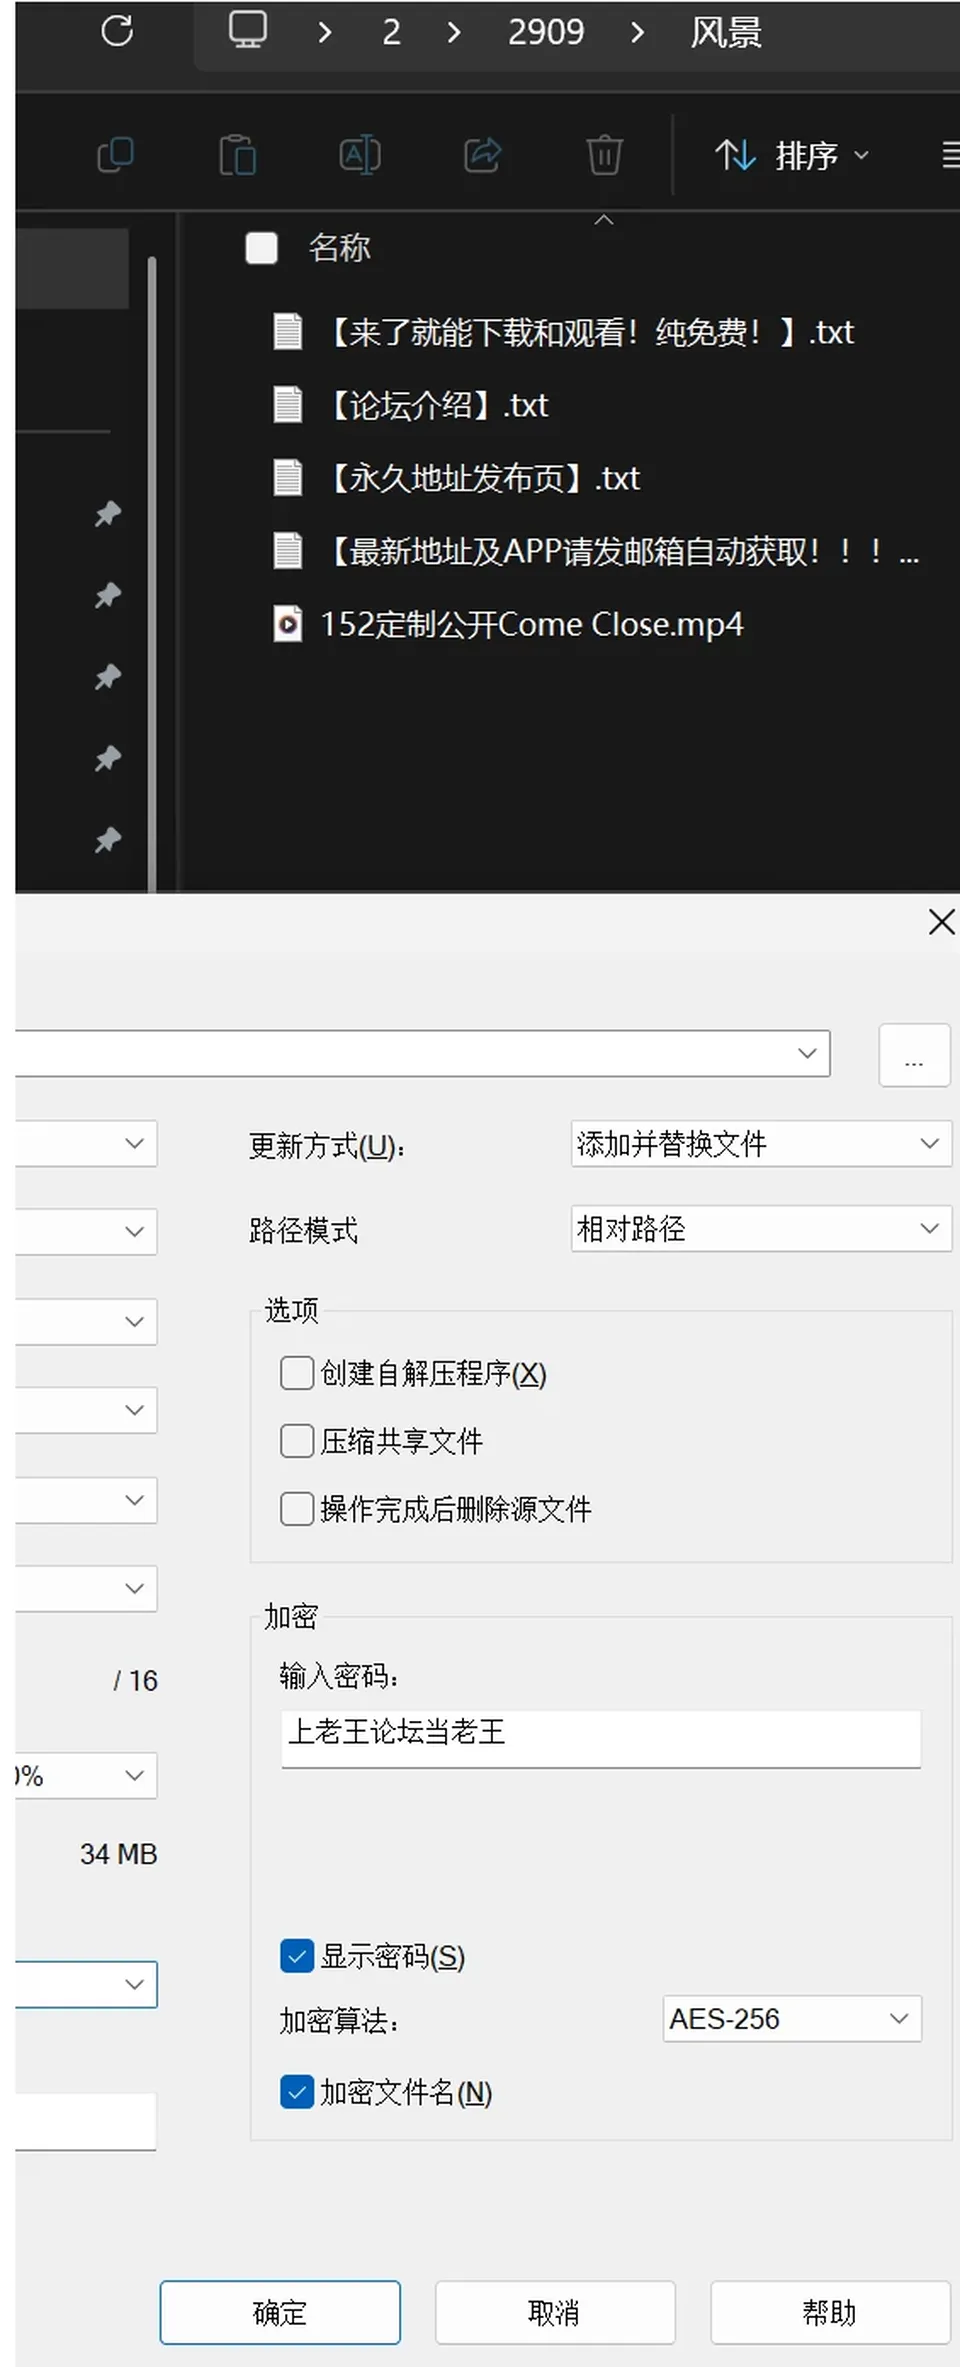Screen dimensions: 960x2367
Task: Go to folder 2 in breadcrumb
Action: click(x=391, y=32)
